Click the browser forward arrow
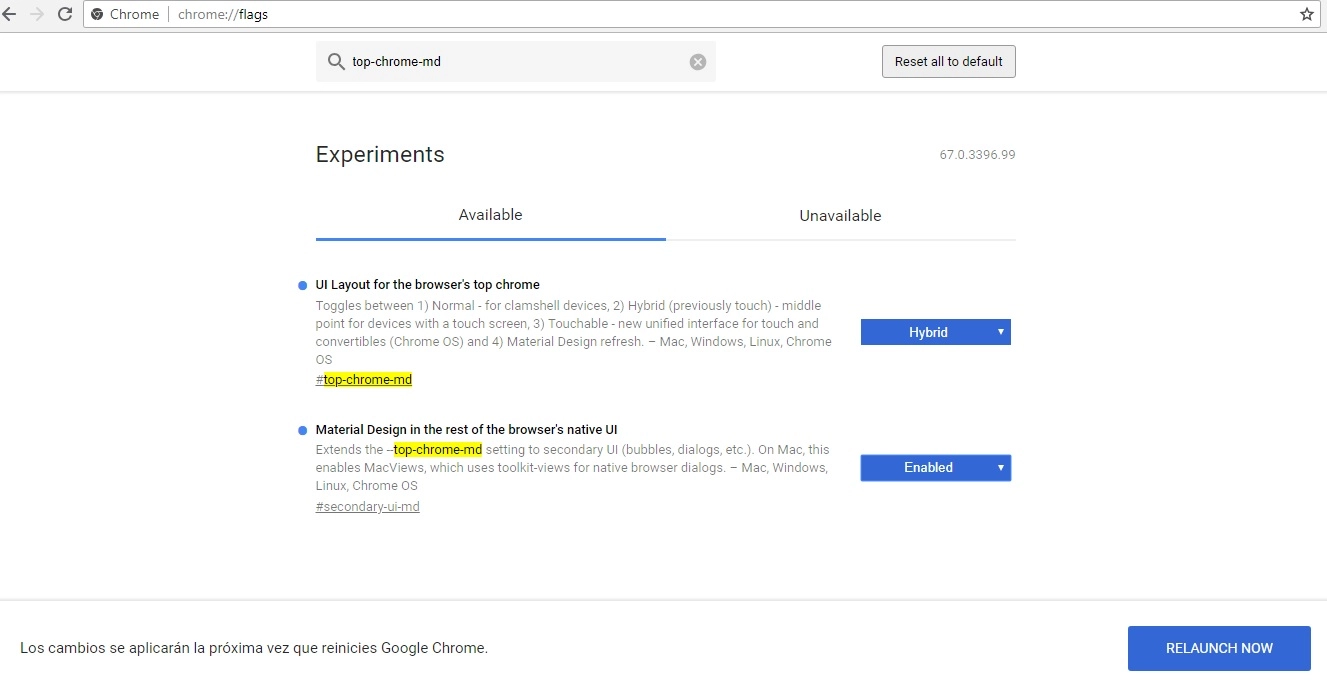 pos(37,14)
